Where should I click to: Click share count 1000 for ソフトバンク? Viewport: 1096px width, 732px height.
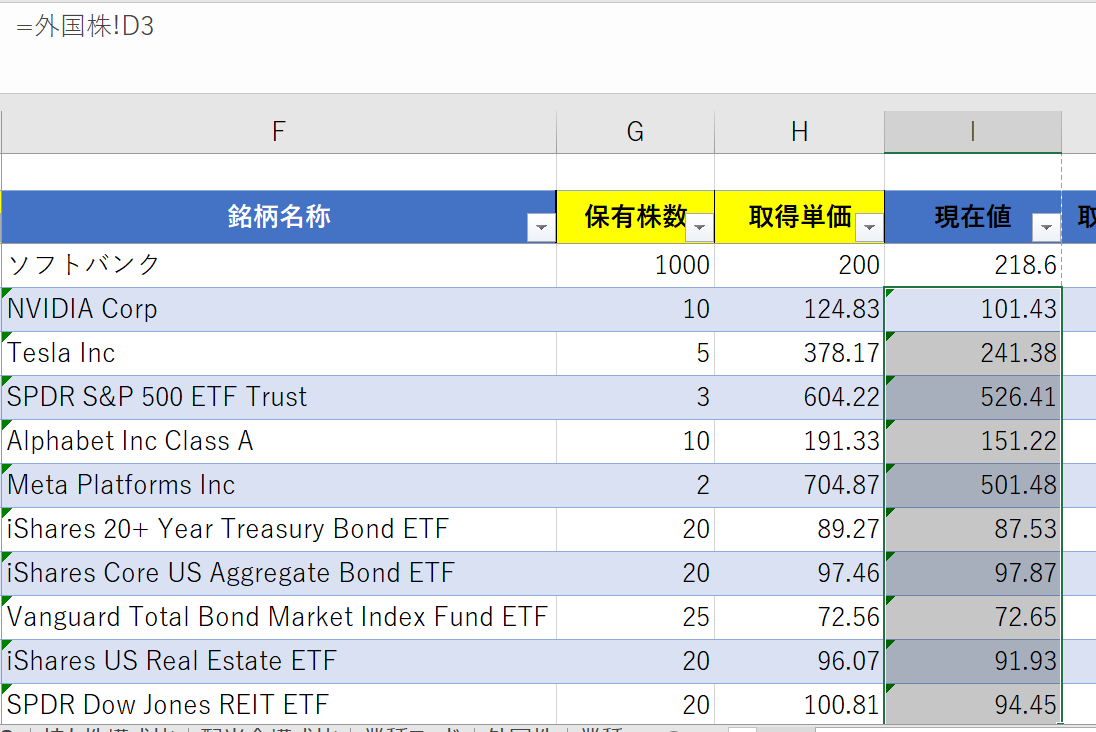[x=635, y=265]
